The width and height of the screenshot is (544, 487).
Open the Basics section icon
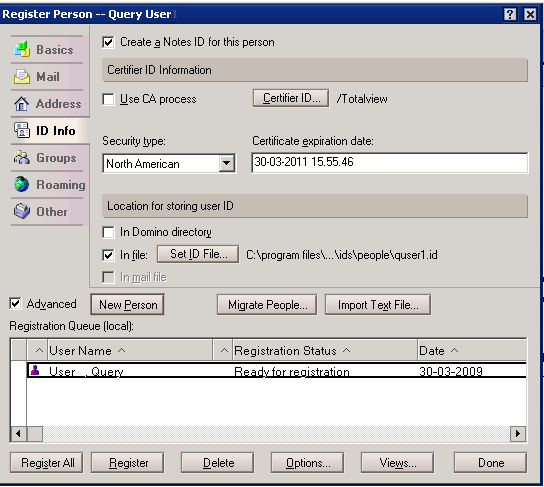tap(22, 49)
